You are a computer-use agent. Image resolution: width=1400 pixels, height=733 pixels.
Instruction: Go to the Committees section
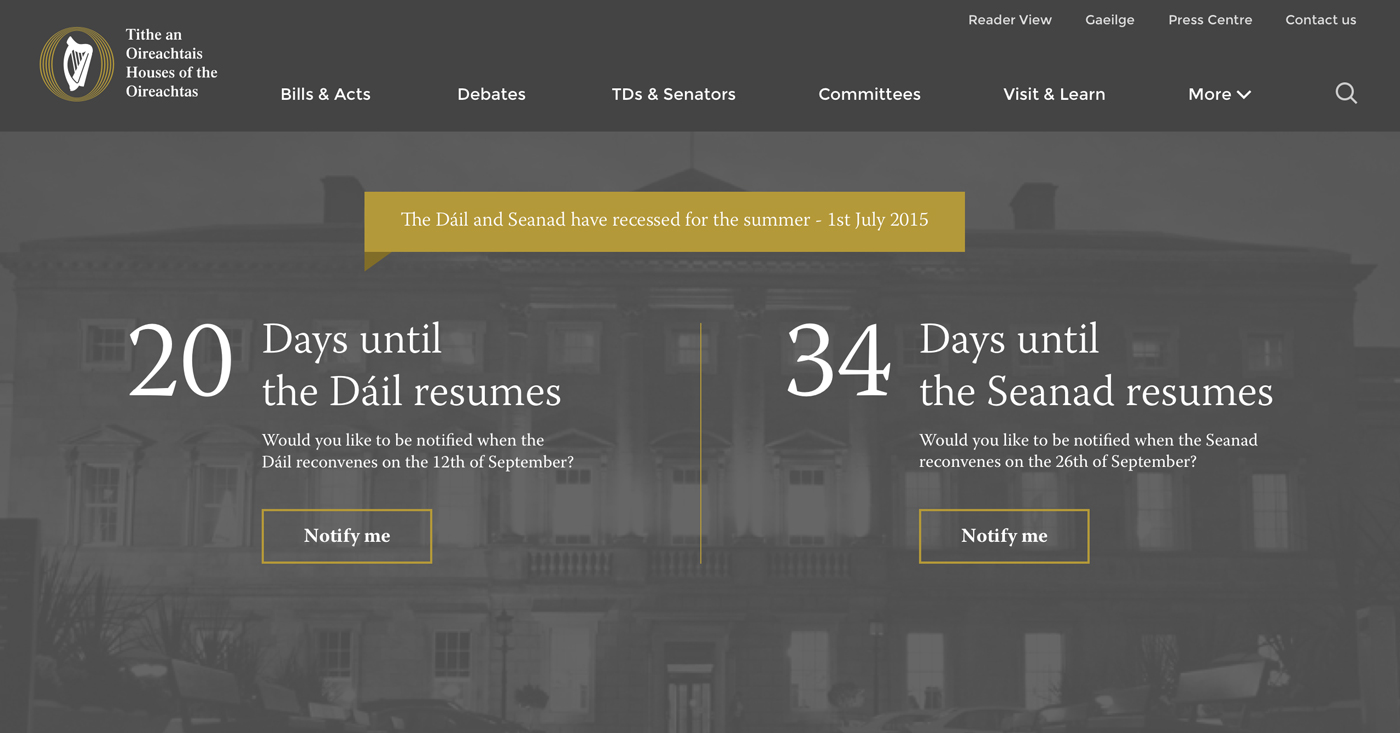pyautogui.click(x=869, y=94)
